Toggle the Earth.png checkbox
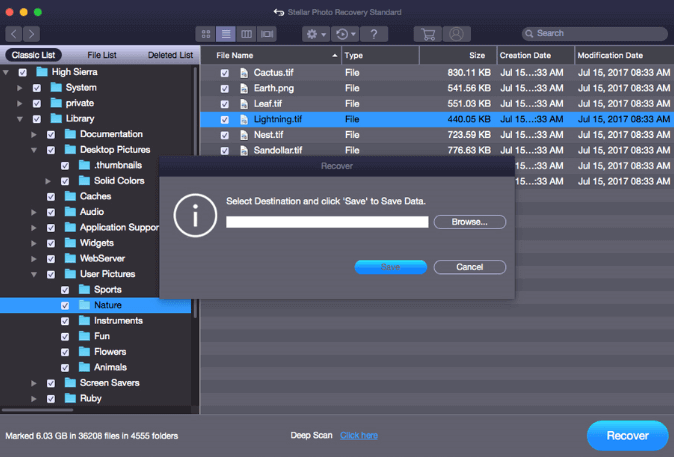Screen dimensions: 674x457 [225, 88]
